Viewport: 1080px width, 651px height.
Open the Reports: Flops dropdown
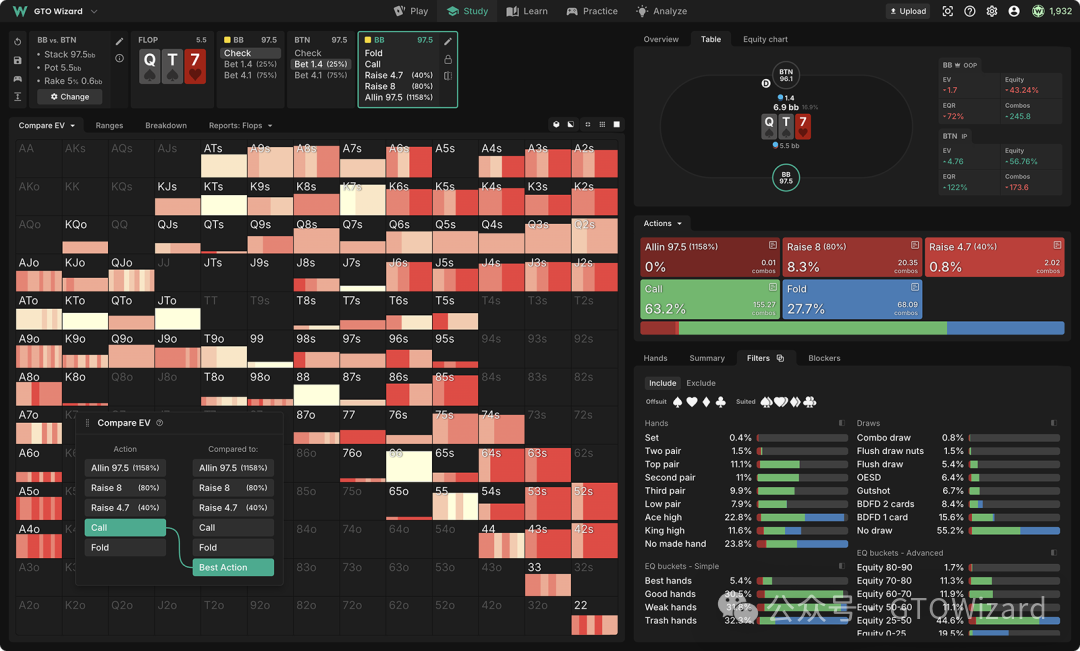(x=240, y=125)
